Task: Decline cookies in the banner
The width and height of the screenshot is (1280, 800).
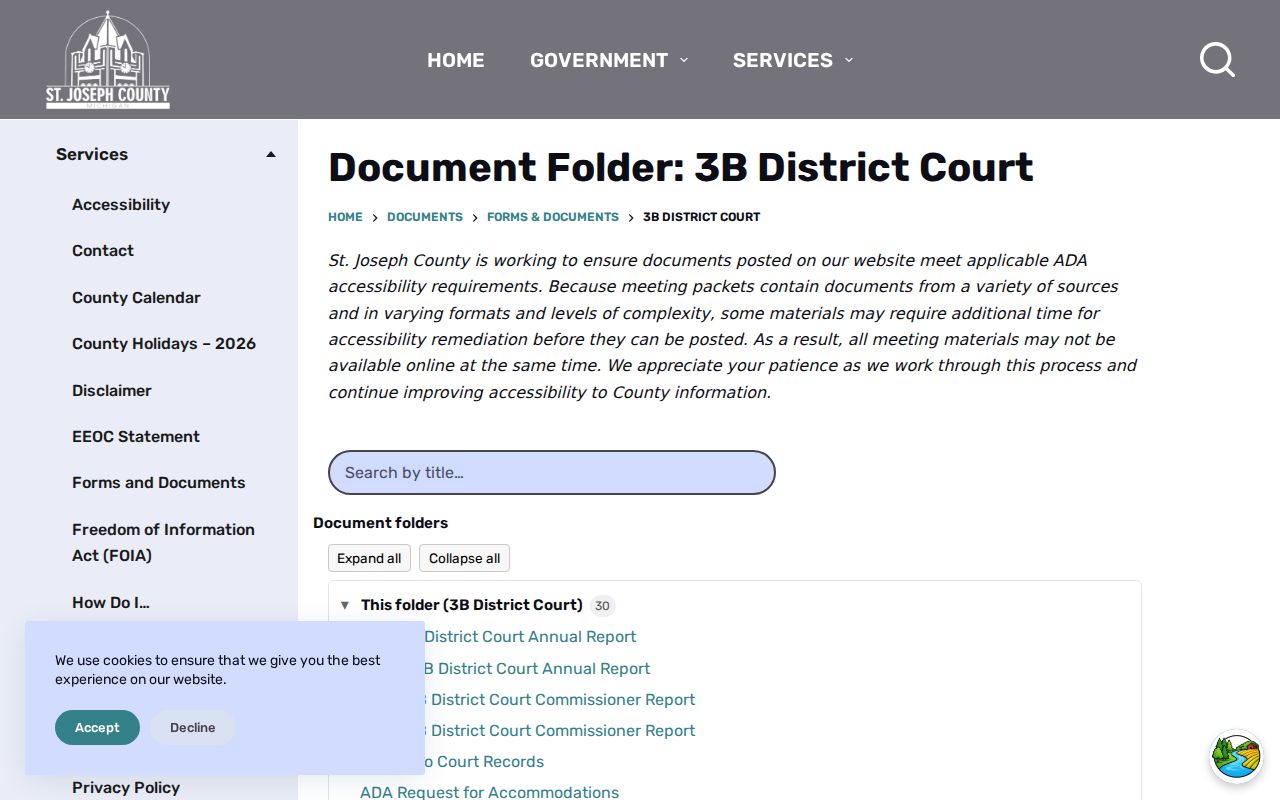Action: tap(192, 728)
